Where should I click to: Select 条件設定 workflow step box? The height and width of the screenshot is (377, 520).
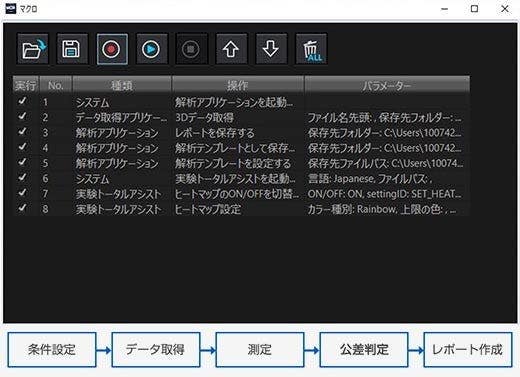tap(52, 350)
